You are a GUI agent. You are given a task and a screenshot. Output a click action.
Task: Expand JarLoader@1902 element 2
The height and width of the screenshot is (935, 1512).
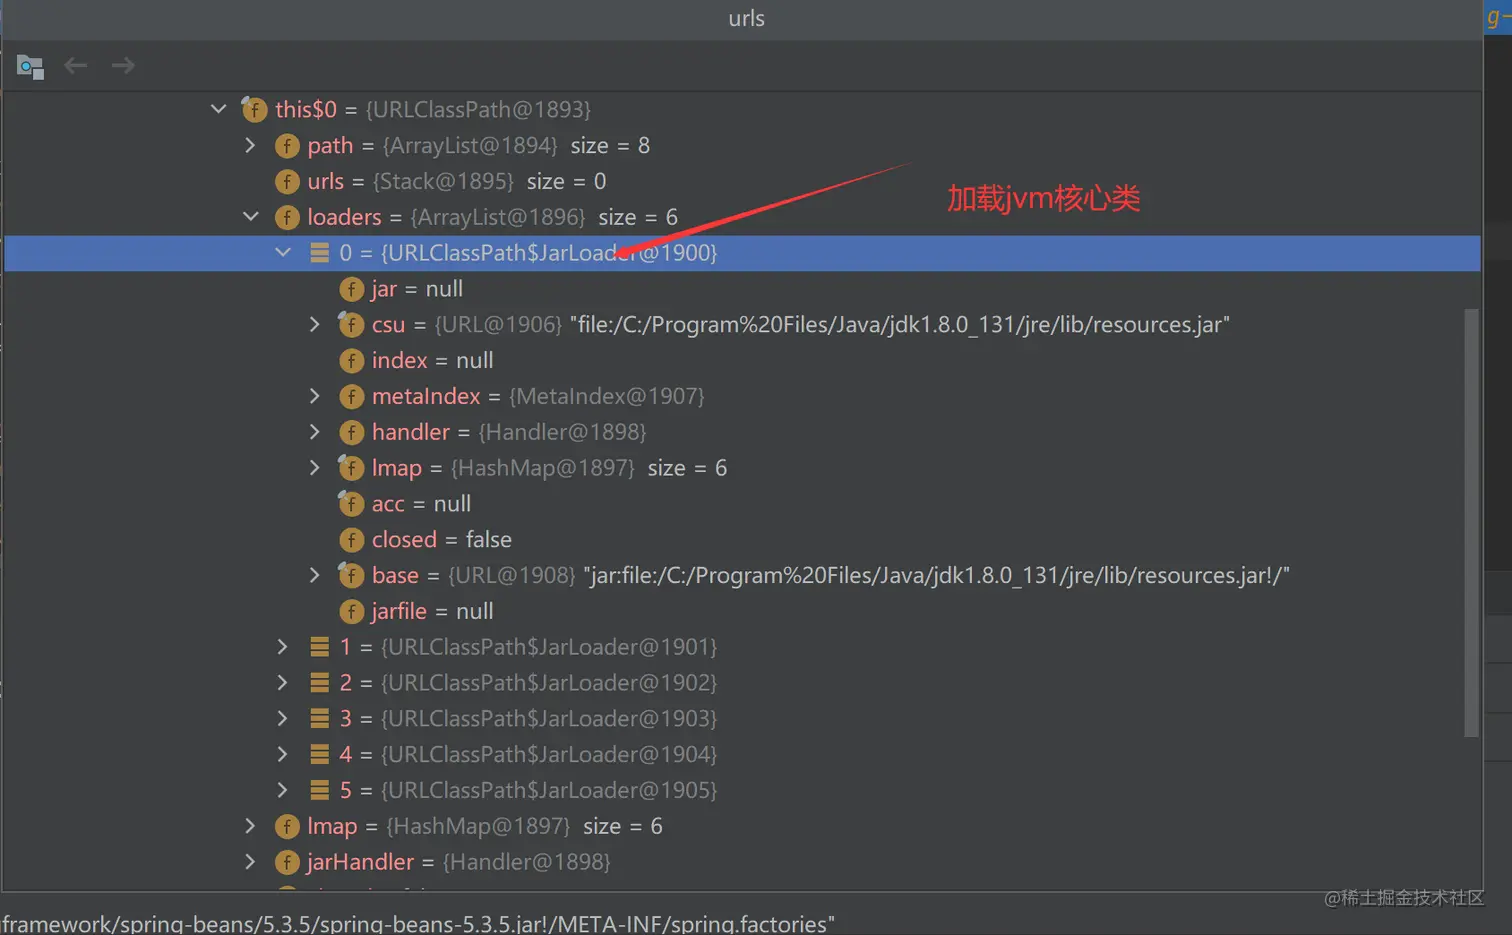(282, 683)
